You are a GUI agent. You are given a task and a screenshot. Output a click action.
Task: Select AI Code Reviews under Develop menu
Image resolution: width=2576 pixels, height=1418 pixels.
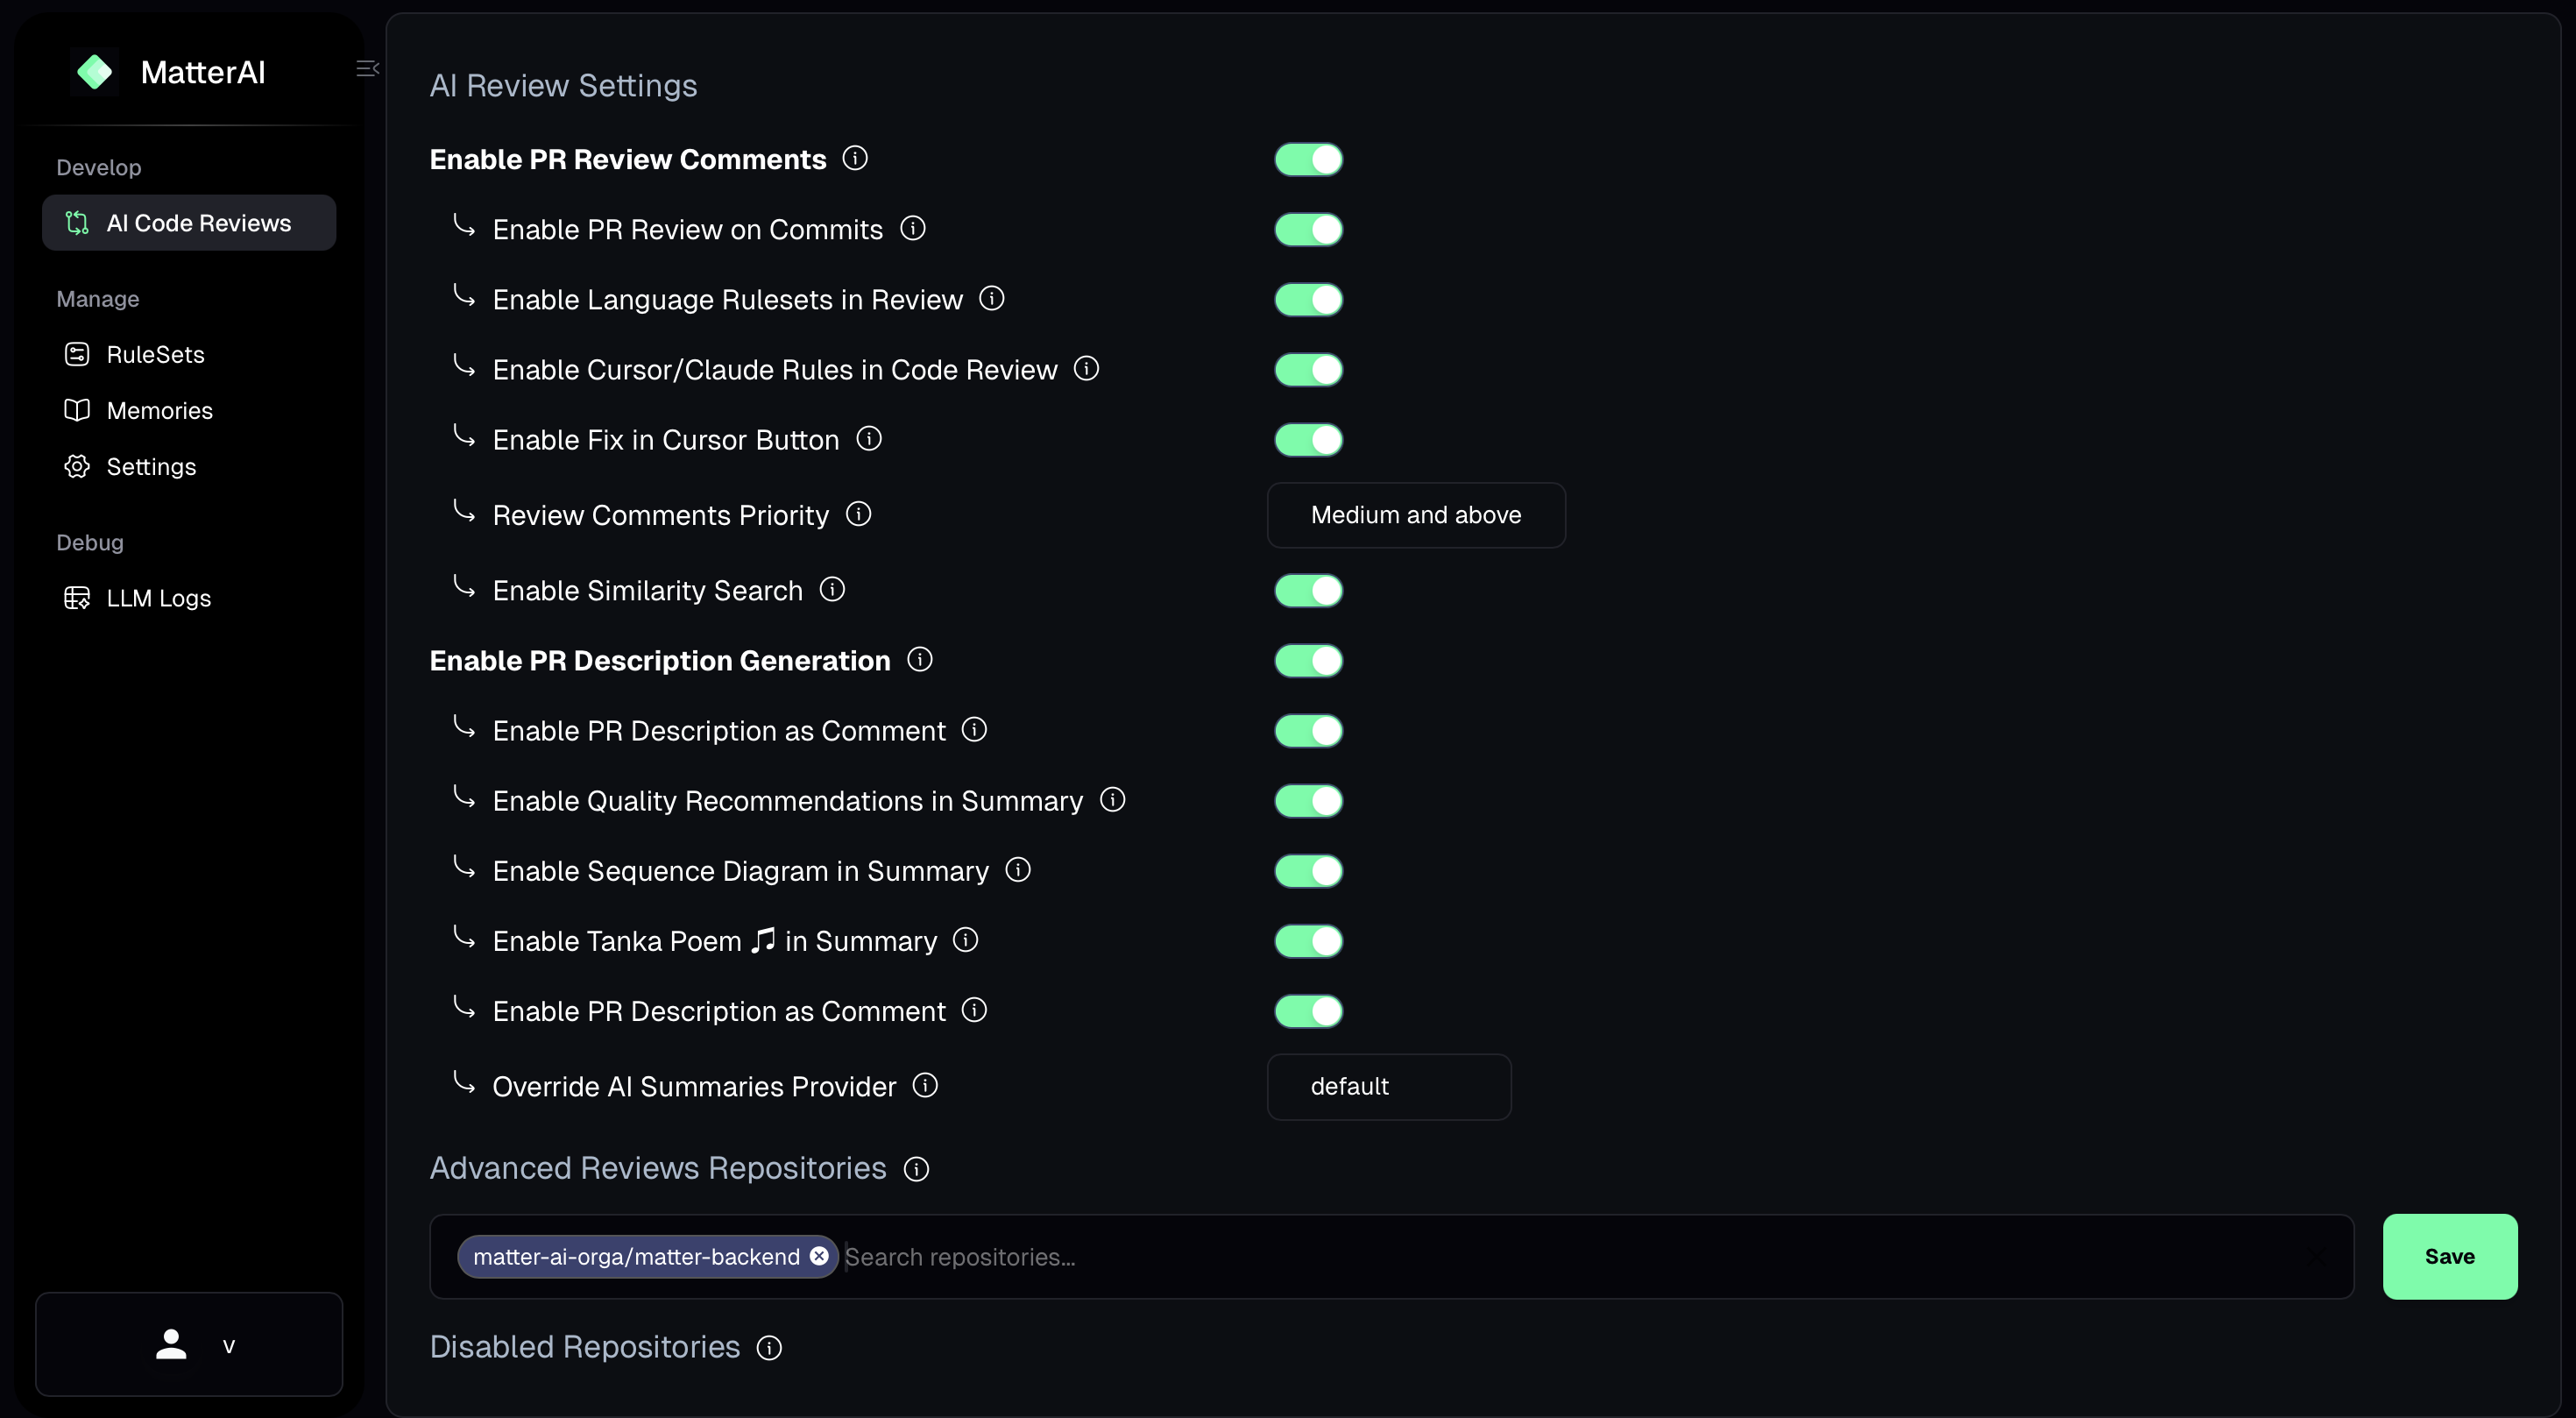(x=189, y=222)
